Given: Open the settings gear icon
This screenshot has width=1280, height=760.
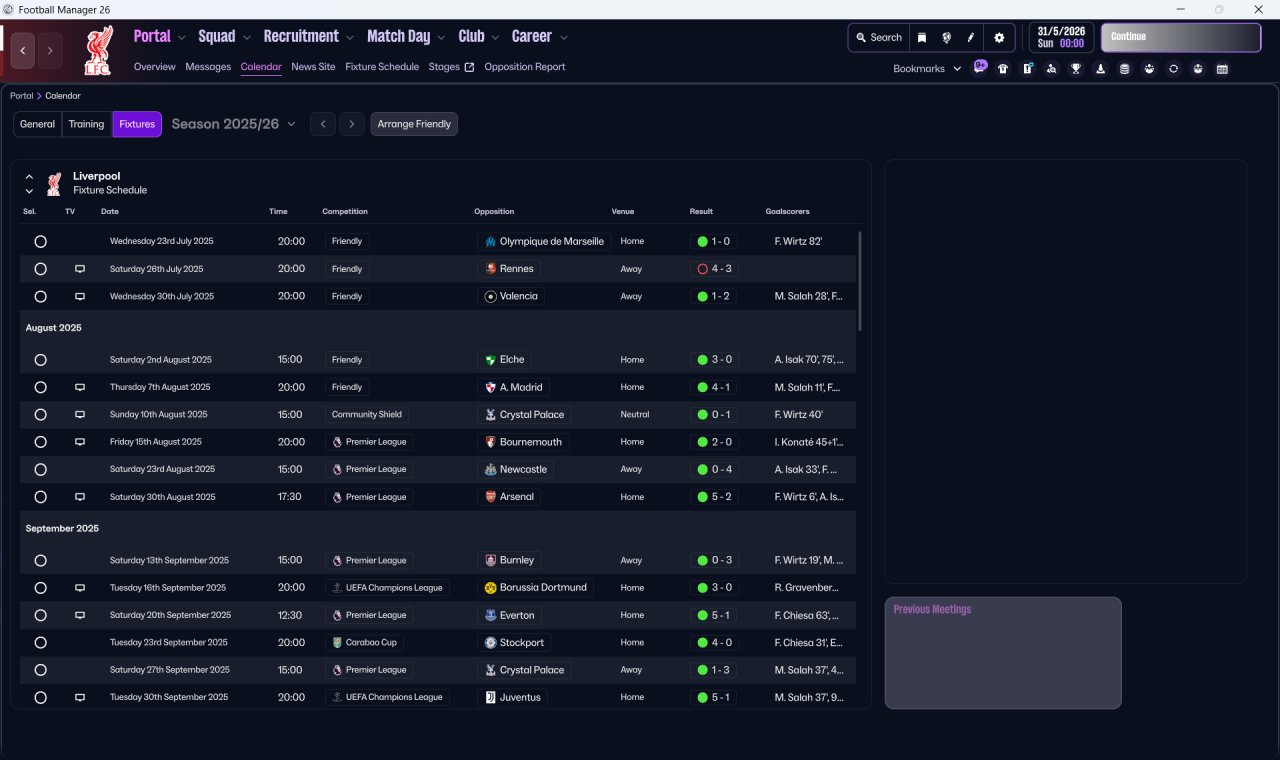Looking at the screenshot, I should point(998,38).
